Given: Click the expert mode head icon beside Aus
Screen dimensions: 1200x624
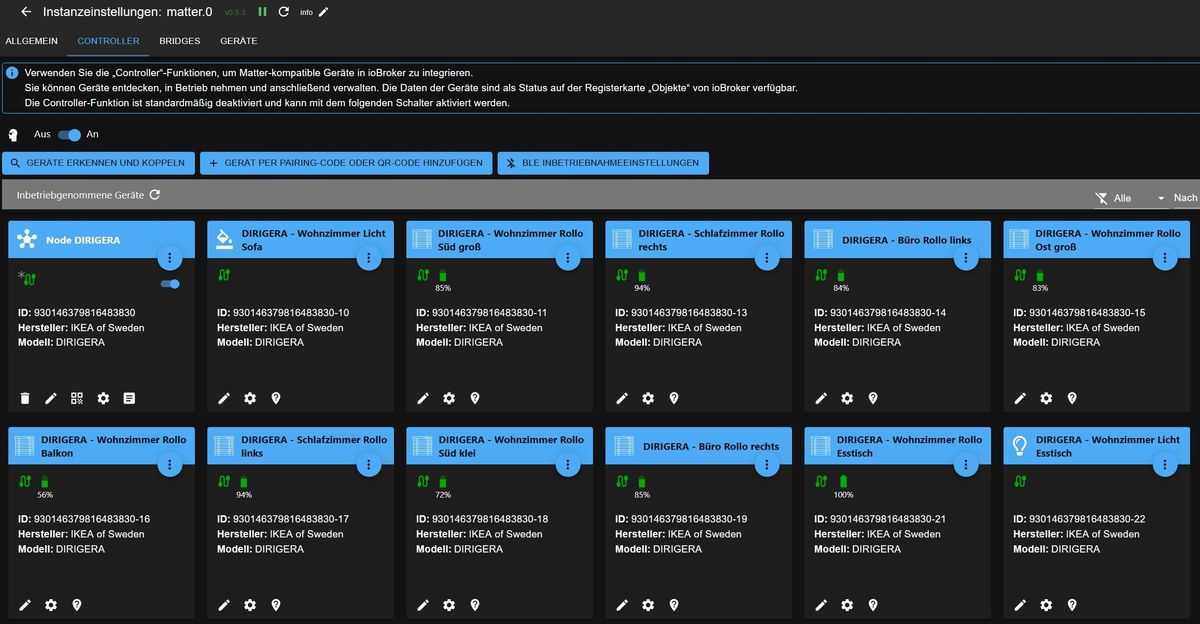Looking at the screenshot, I should point(14,134).
